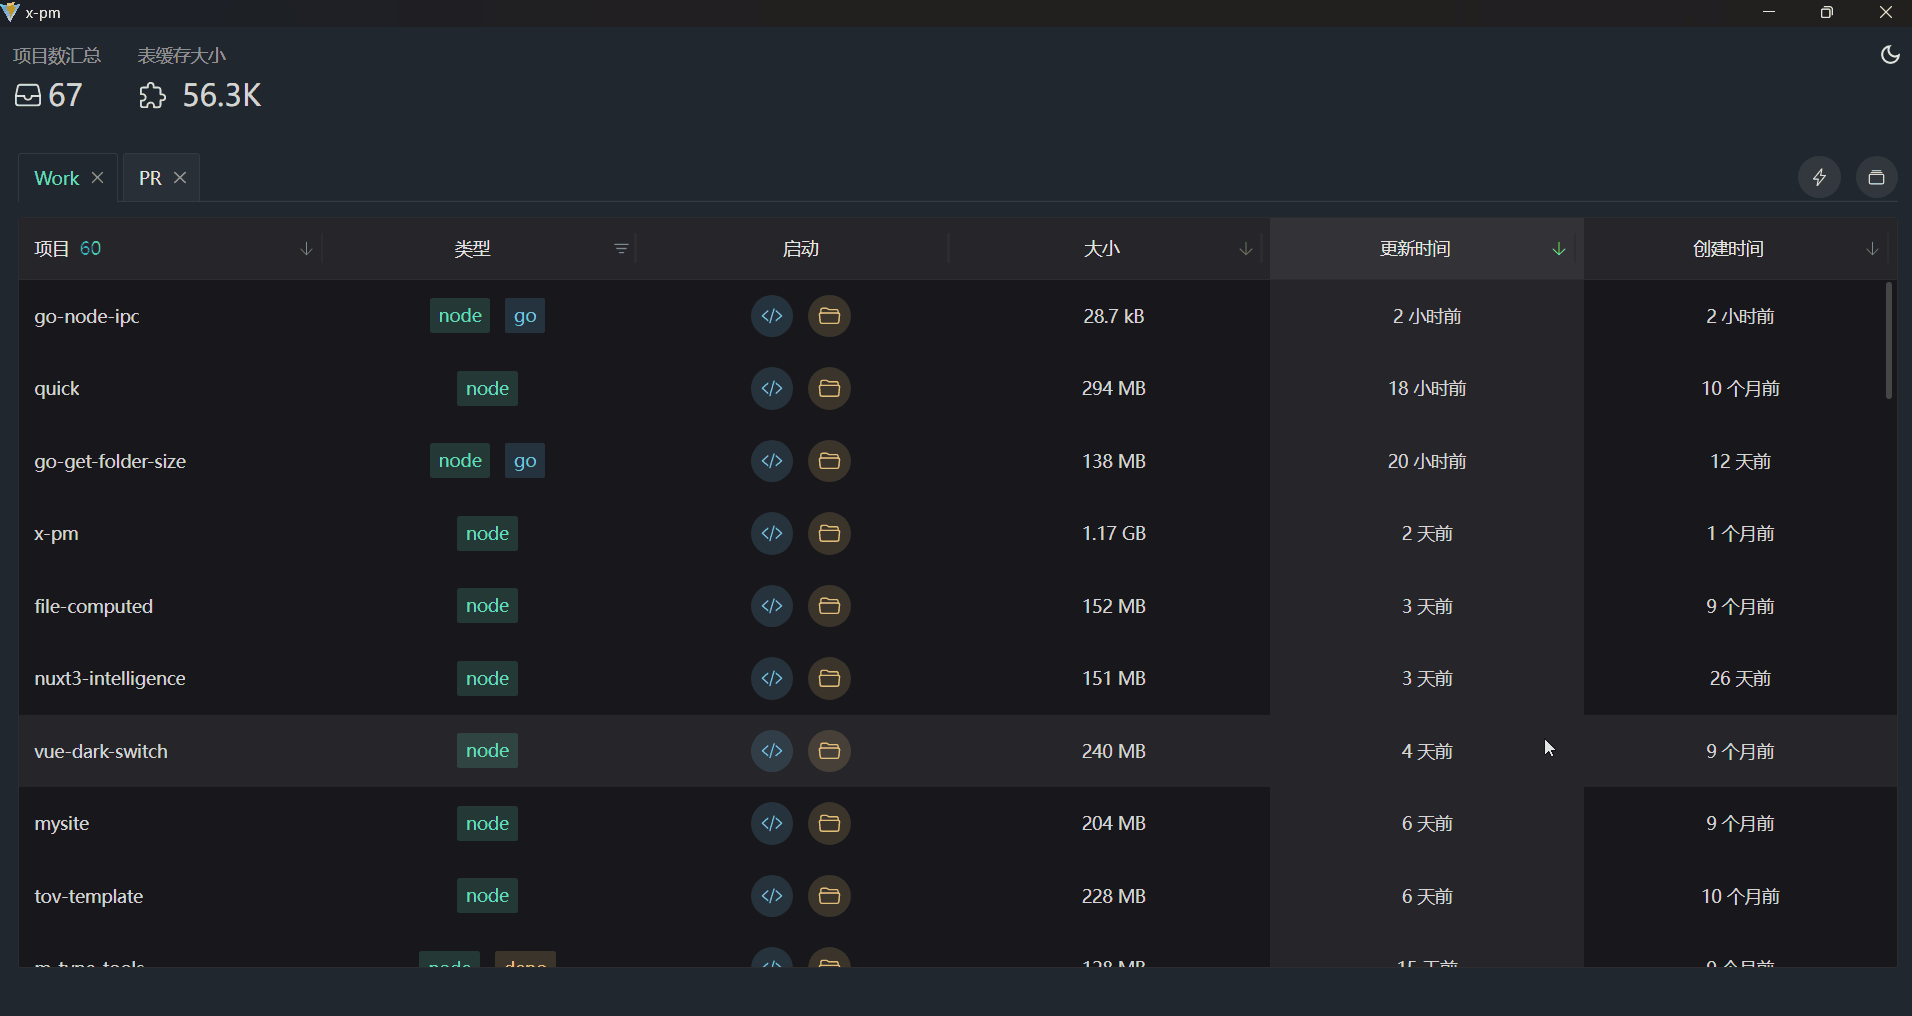Image resolution: width=1912 pixels, height=1016 pixels.
Task: Open quick project folder
Action: (x=829, y=388)
